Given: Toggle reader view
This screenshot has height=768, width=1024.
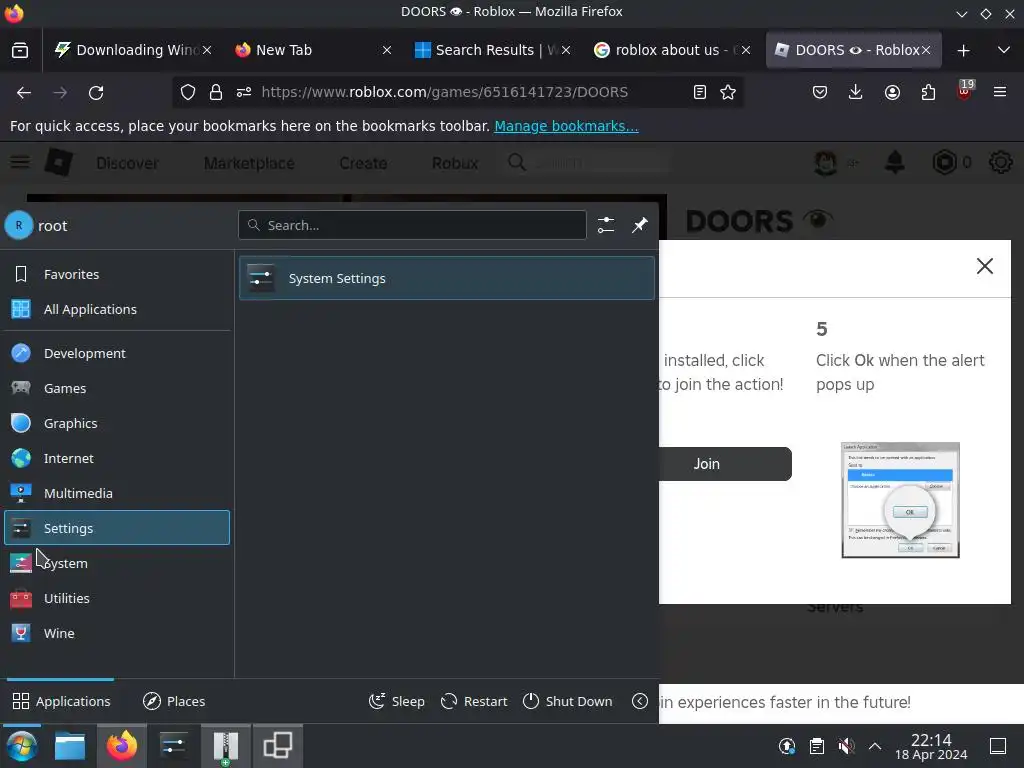Looking at the screenshot, I should coord(700,93).
